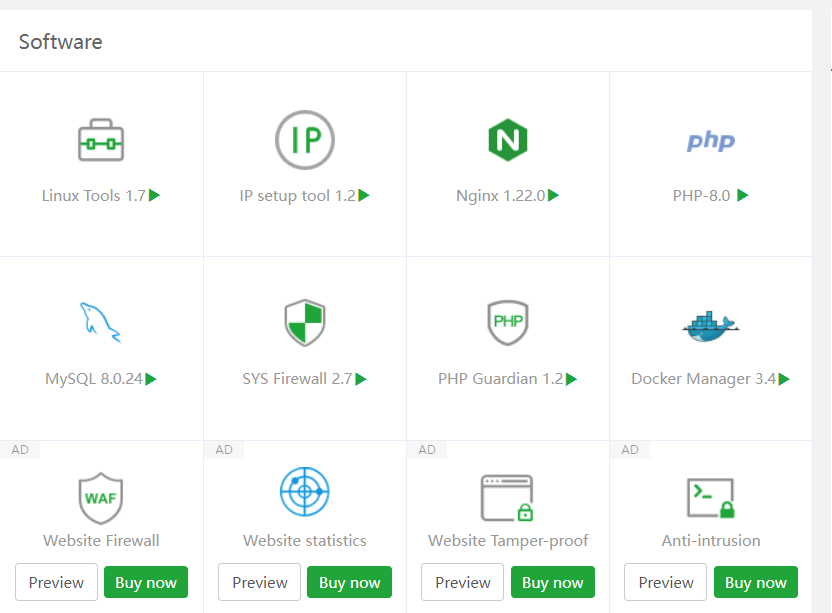Preview the Anti-intrusion plugin
Viewport: 832px width, 613px height.
666,582
